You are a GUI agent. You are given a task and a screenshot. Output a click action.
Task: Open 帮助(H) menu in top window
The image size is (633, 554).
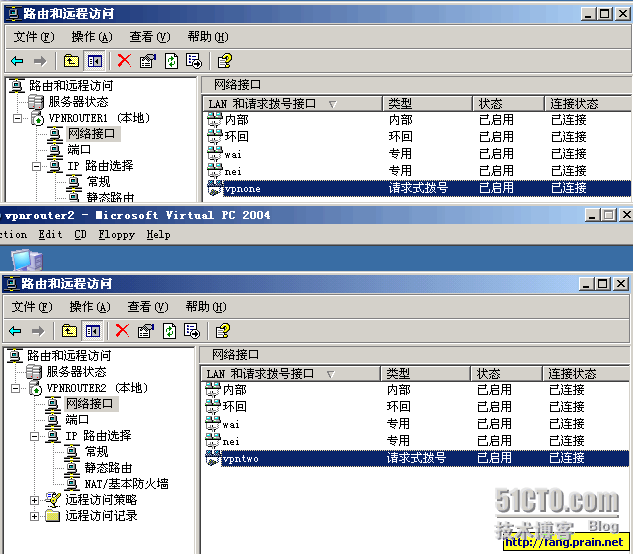pos(208,37)
